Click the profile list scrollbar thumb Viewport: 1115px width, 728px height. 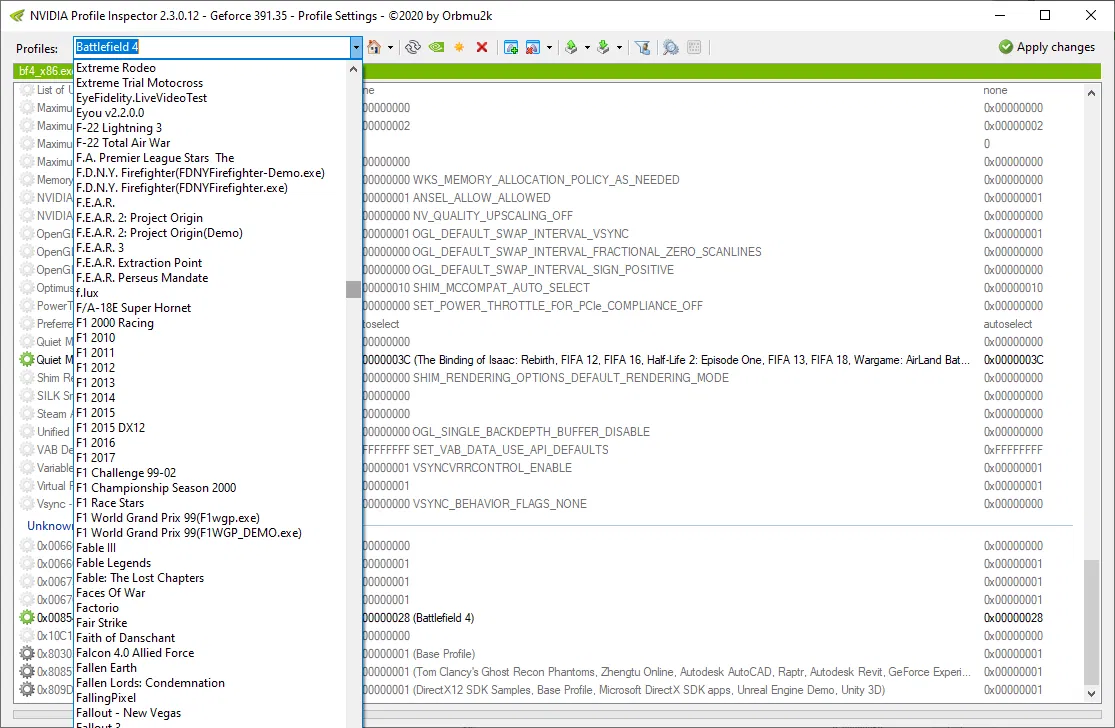tap(353, 289)
